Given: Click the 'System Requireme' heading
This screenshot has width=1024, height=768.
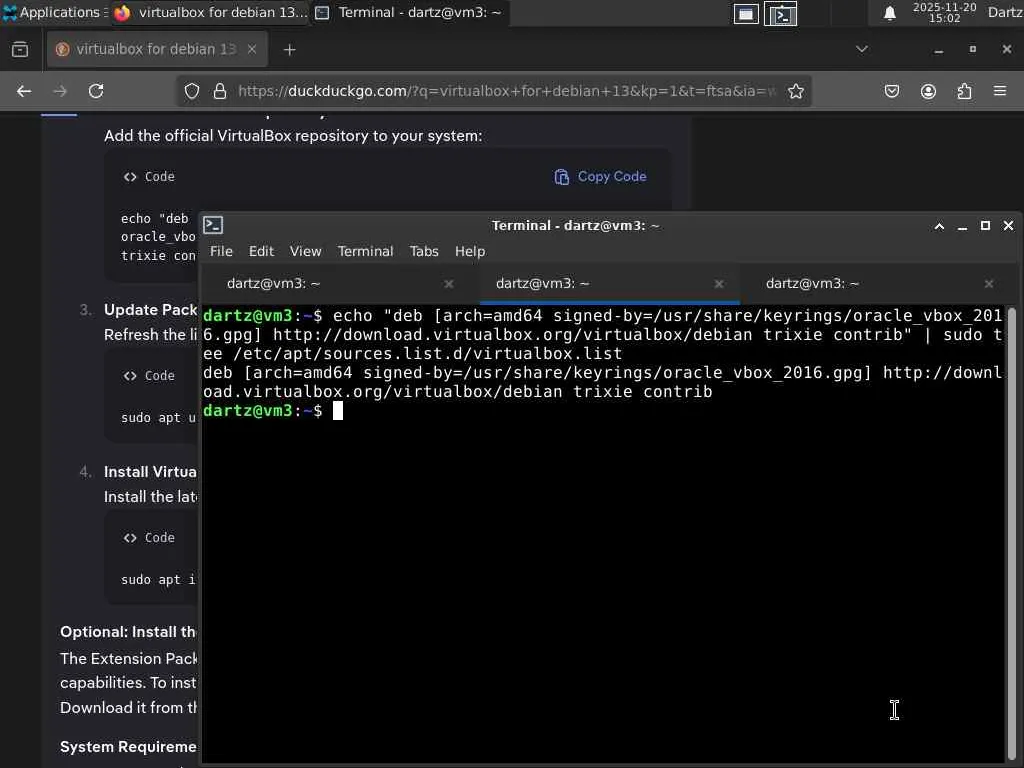Looking at the screenshot, I should tap(128, 746).
